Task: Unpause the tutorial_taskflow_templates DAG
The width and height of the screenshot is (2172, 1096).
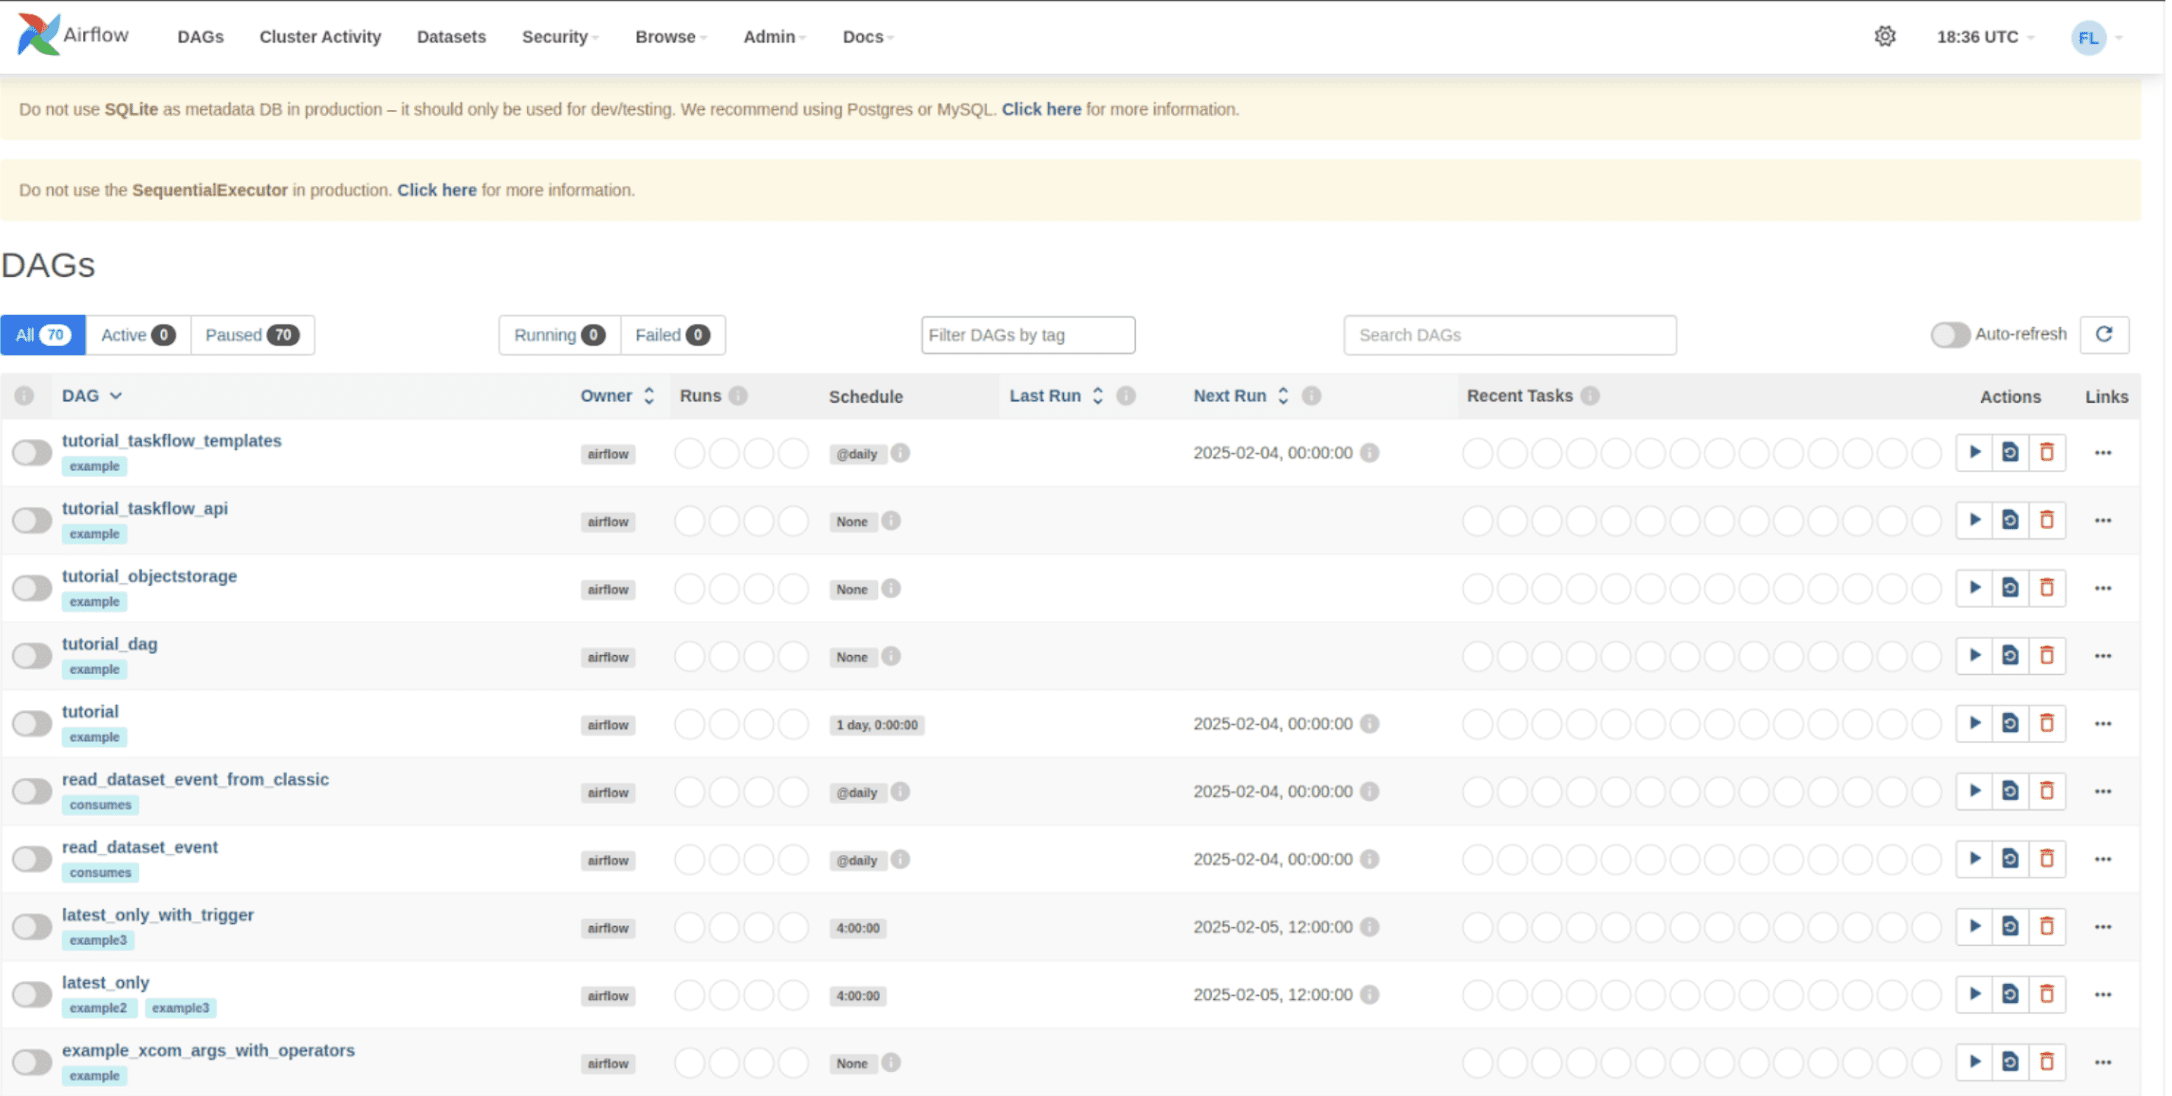Action: pos(32,453)
